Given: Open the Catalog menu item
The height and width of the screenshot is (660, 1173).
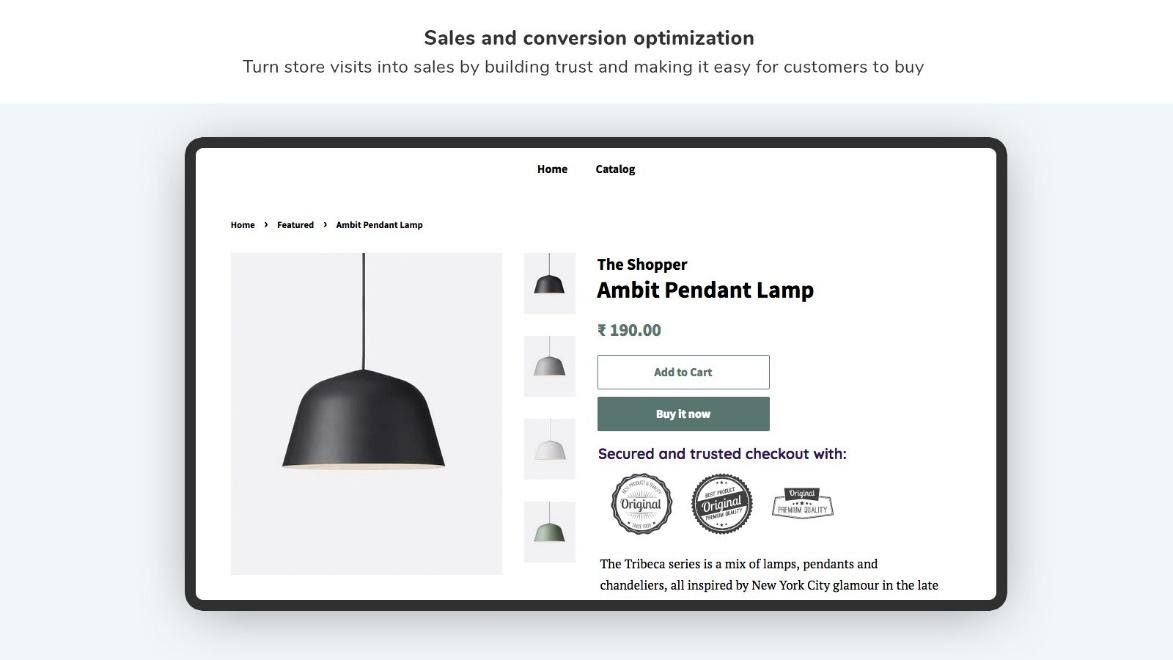Looking at the screenshot, I should click(615, 169).
